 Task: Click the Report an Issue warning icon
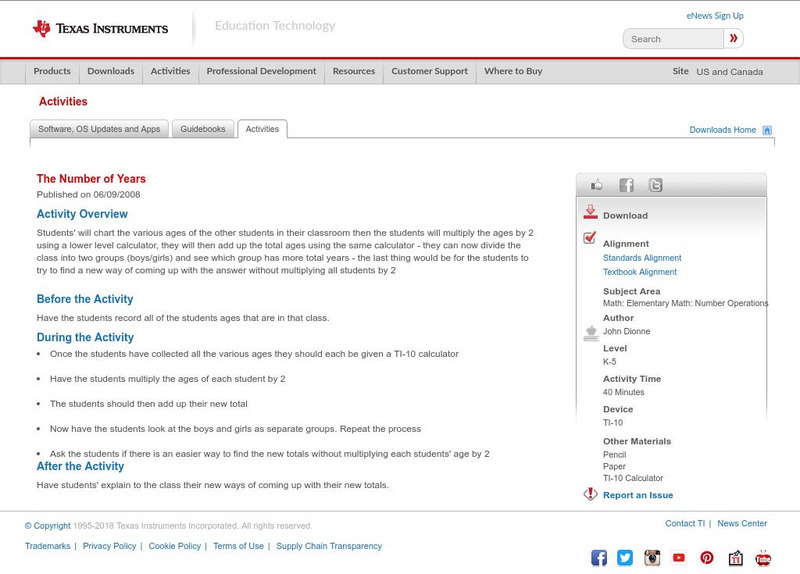point(590,494)
